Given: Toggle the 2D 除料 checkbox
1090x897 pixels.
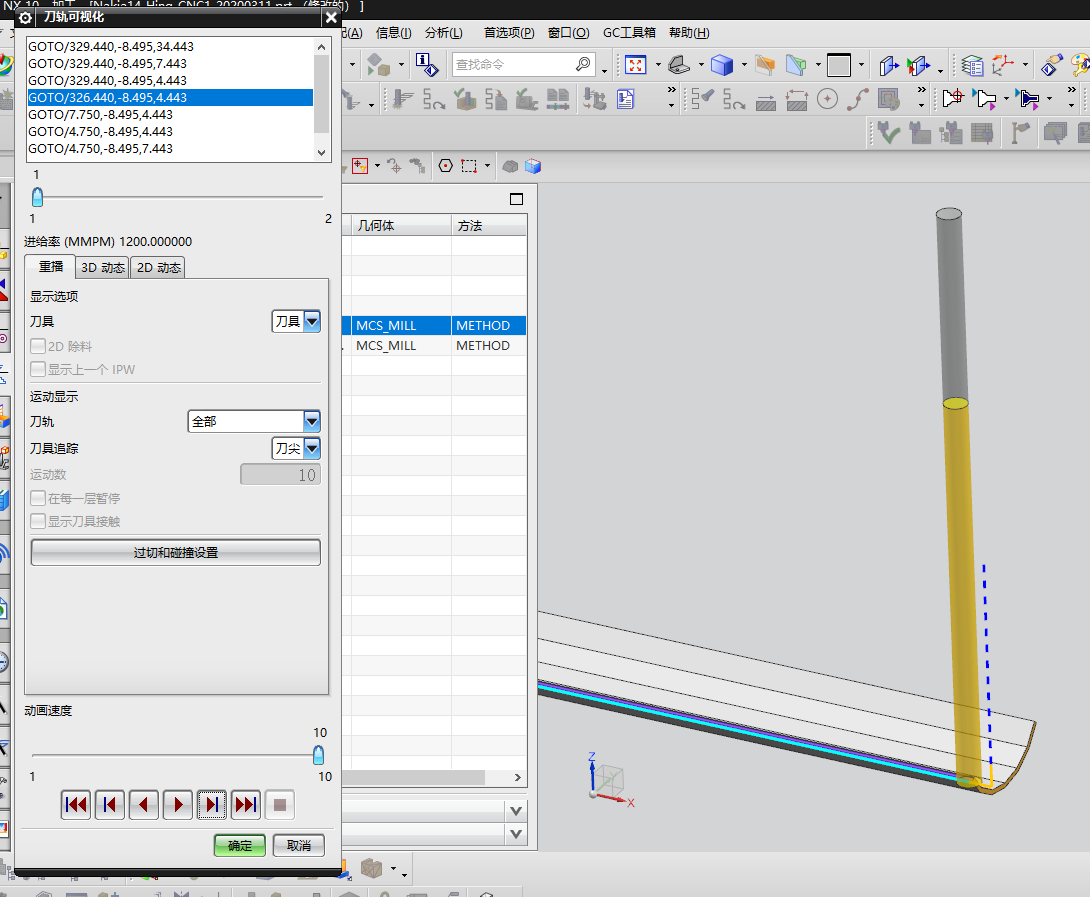Looking at the screenshot, I should coord(38,346).
